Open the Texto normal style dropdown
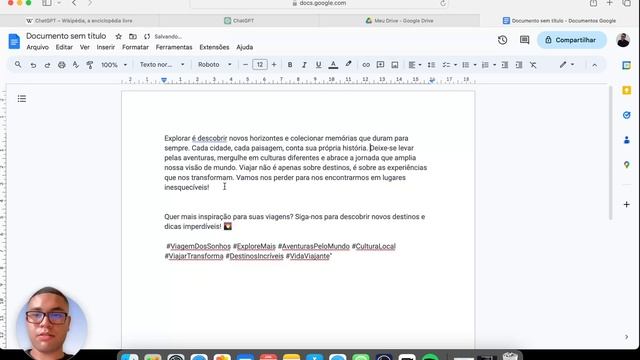This screenshot has width=640, height=360. click(162, 64)
